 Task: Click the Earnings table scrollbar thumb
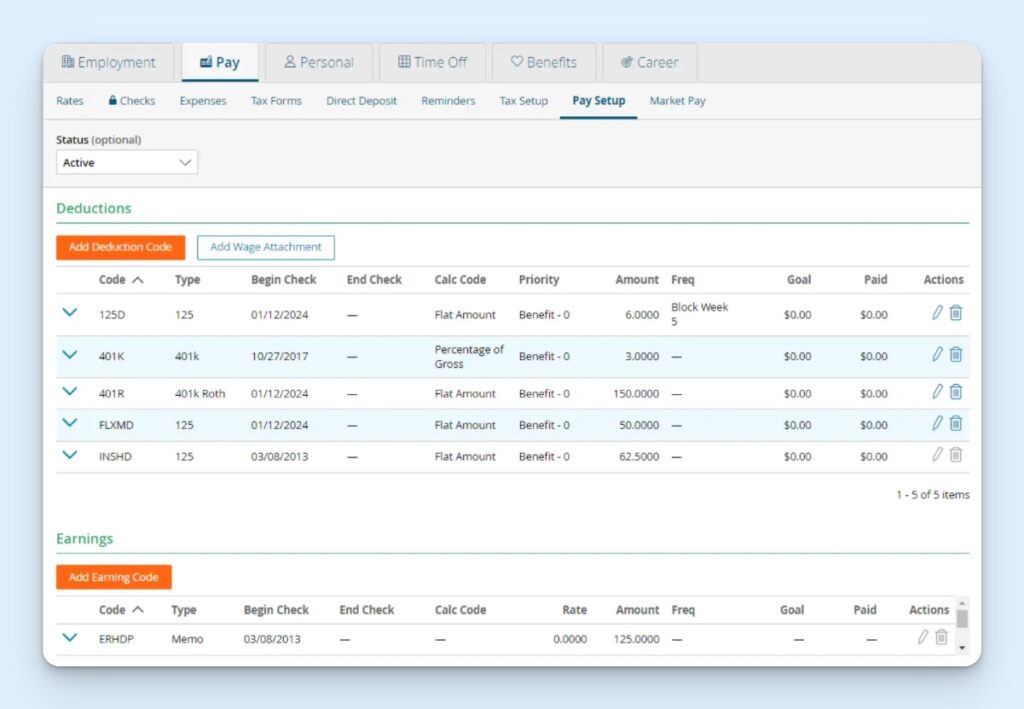pyautogui.click(x=962, y=619)
